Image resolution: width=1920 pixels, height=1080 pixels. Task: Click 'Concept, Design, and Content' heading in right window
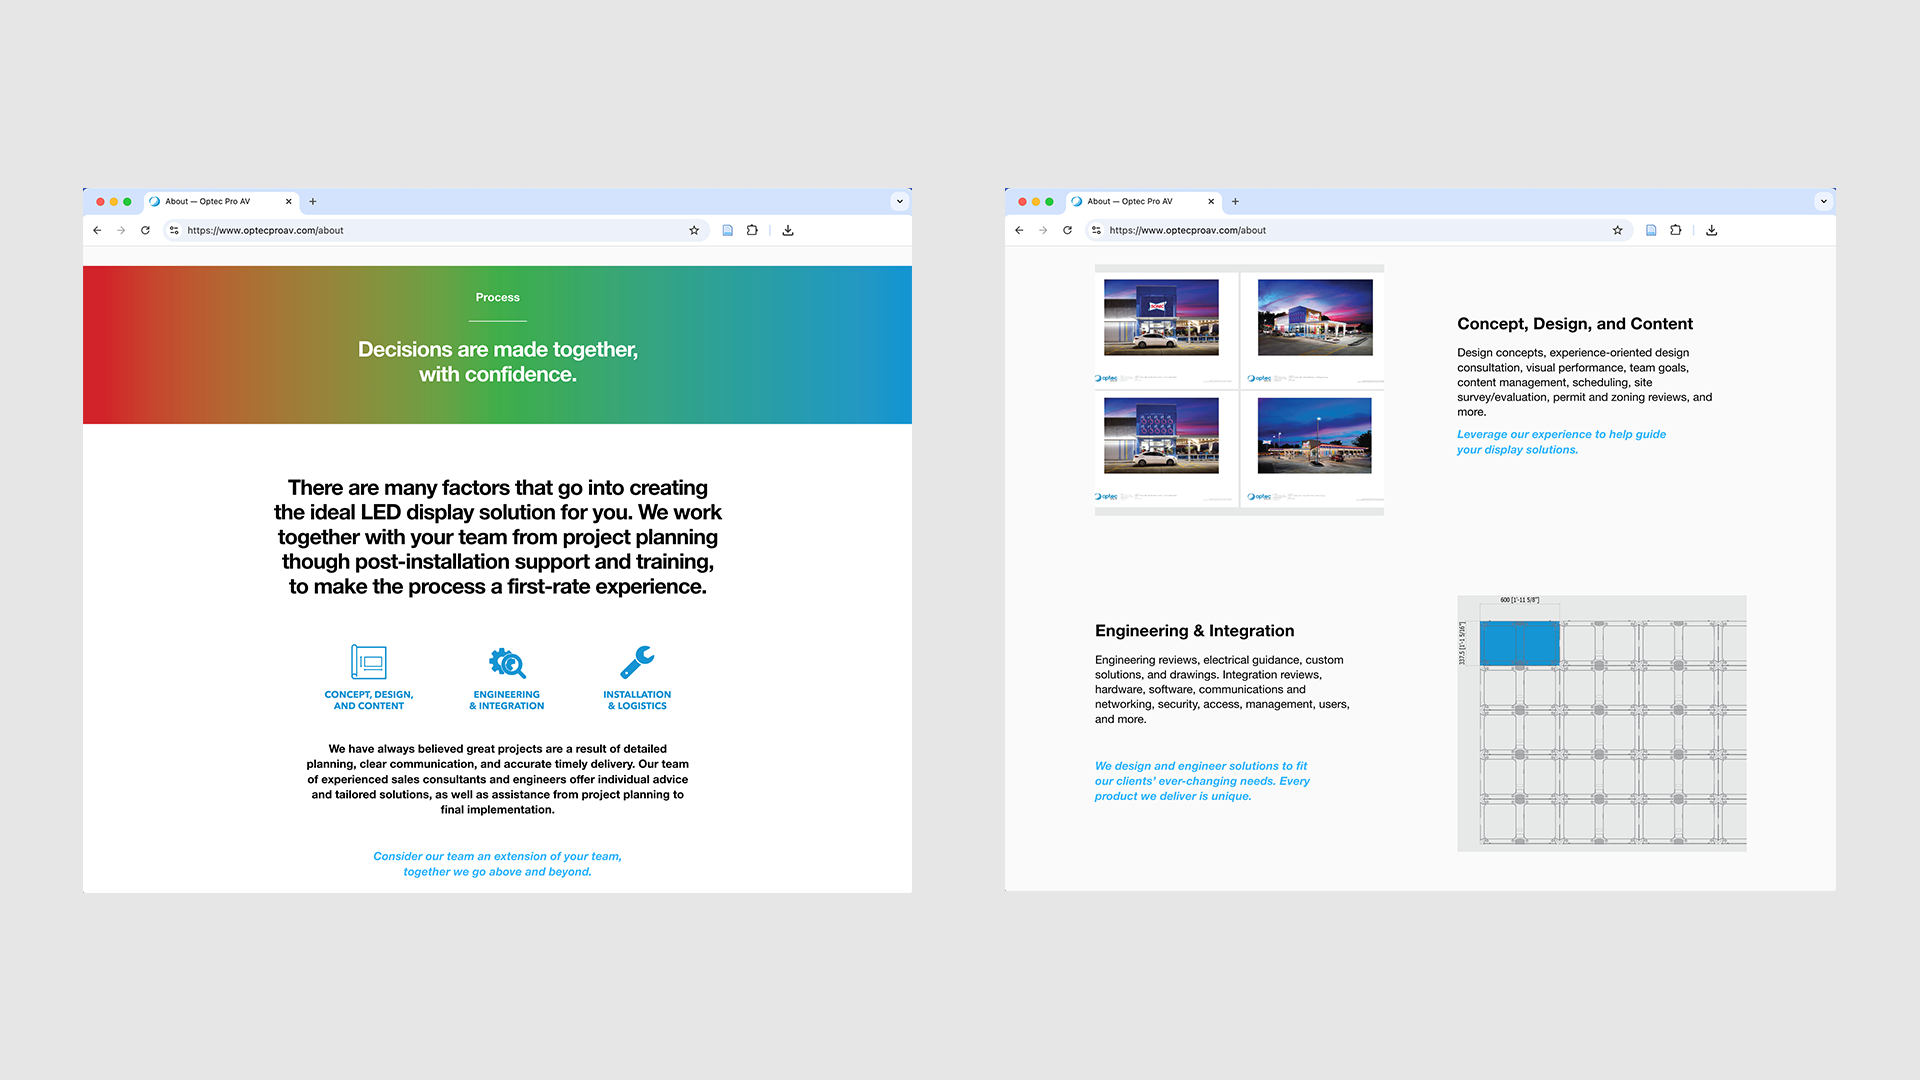coord(1575,324)
